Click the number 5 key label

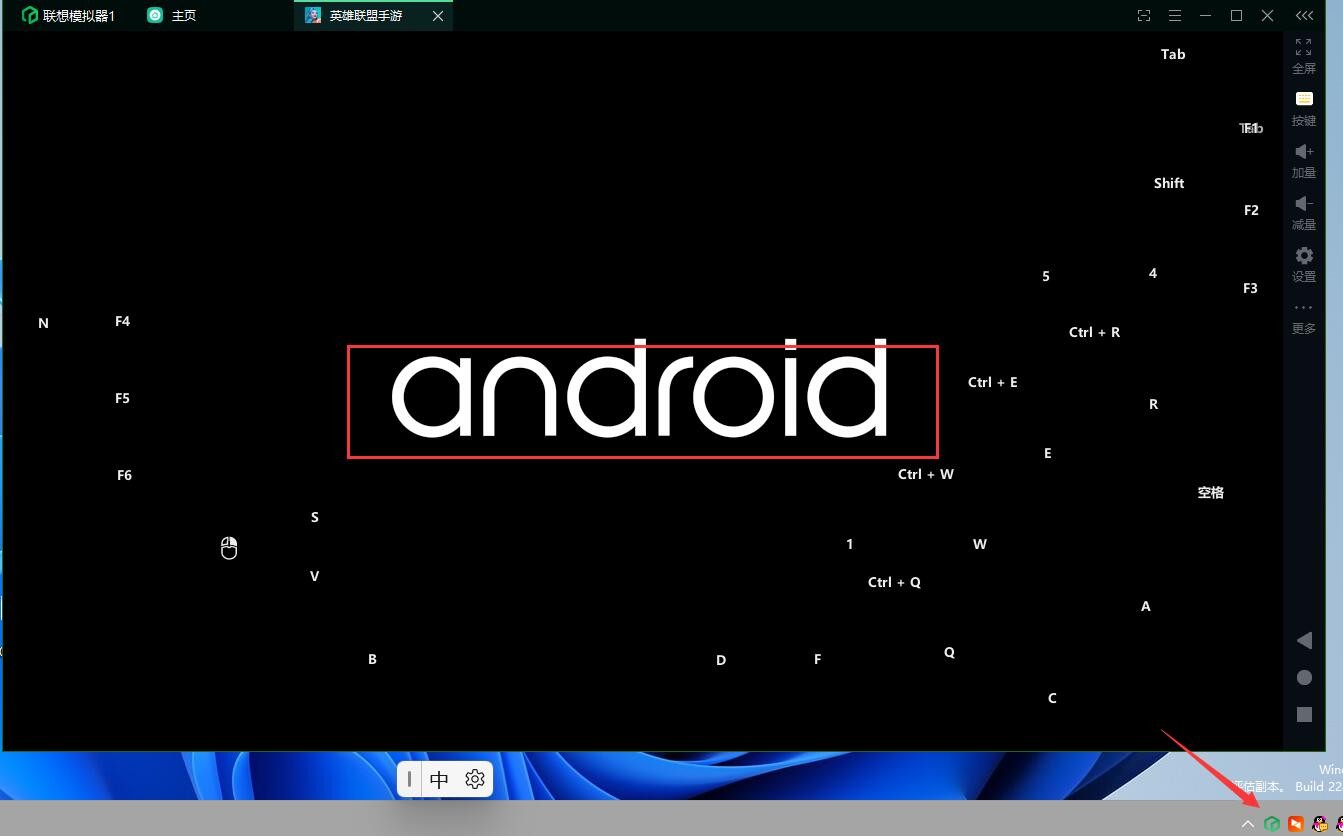coord(1046,276)
